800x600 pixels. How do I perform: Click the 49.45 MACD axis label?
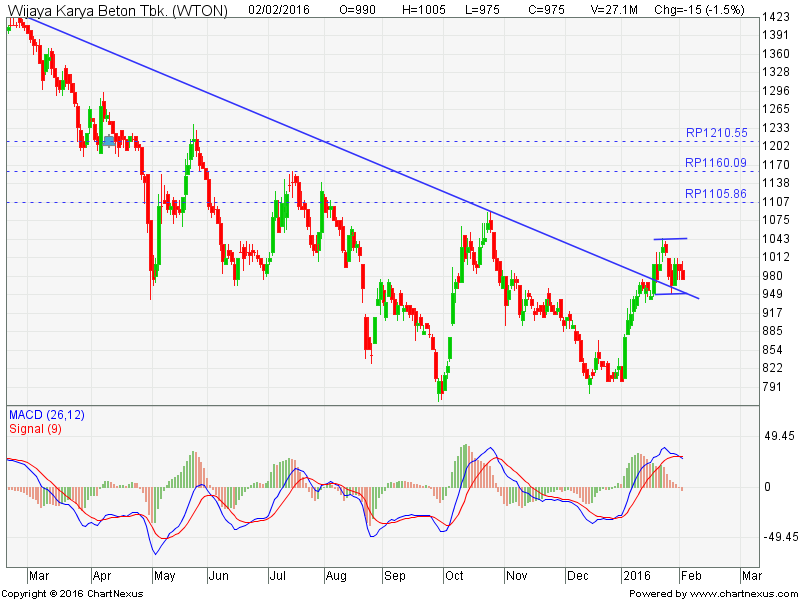[778, 436]
